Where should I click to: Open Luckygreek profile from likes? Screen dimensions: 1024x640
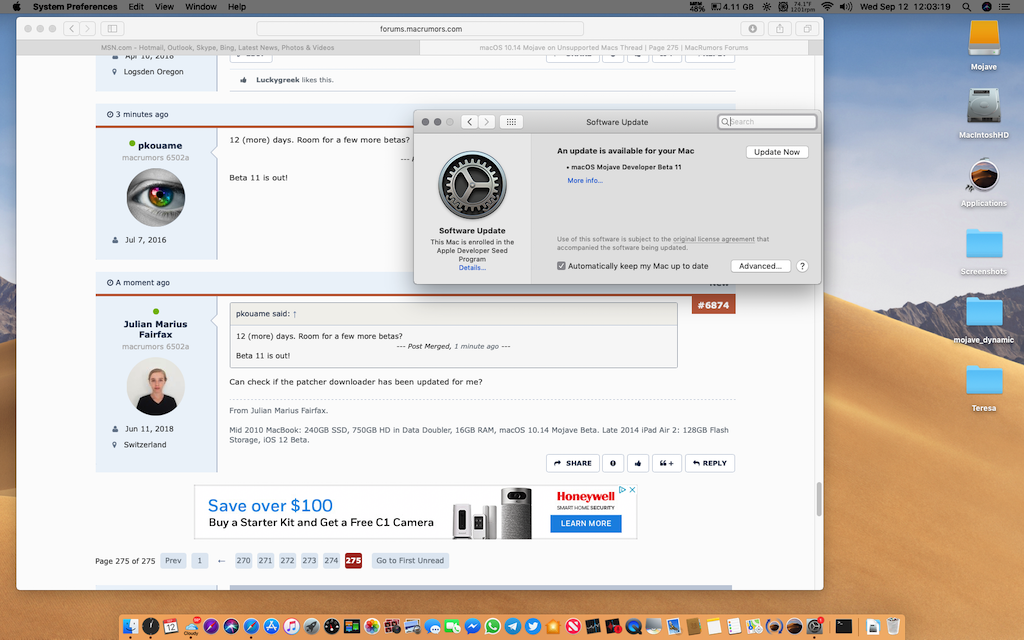coord(278,80)
